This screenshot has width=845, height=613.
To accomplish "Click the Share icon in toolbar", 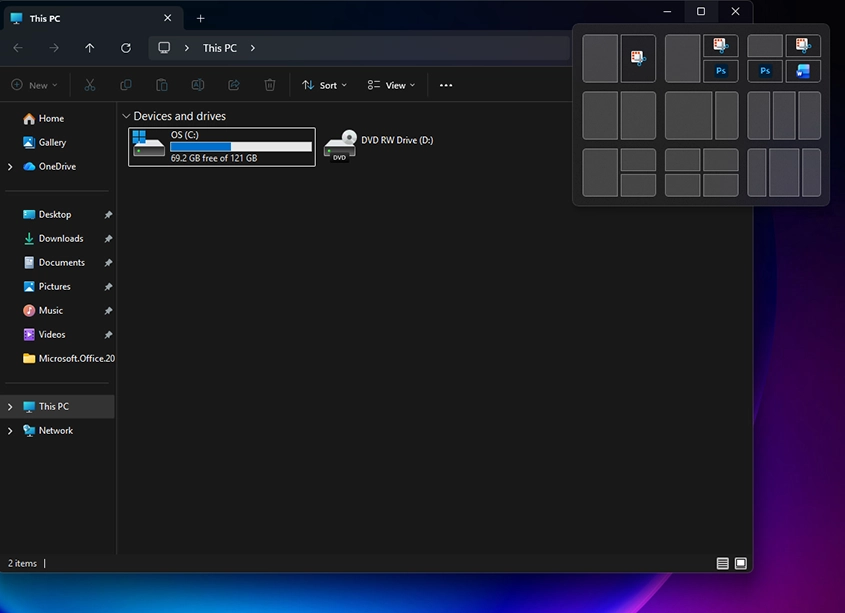I will [x=234, y=85].
